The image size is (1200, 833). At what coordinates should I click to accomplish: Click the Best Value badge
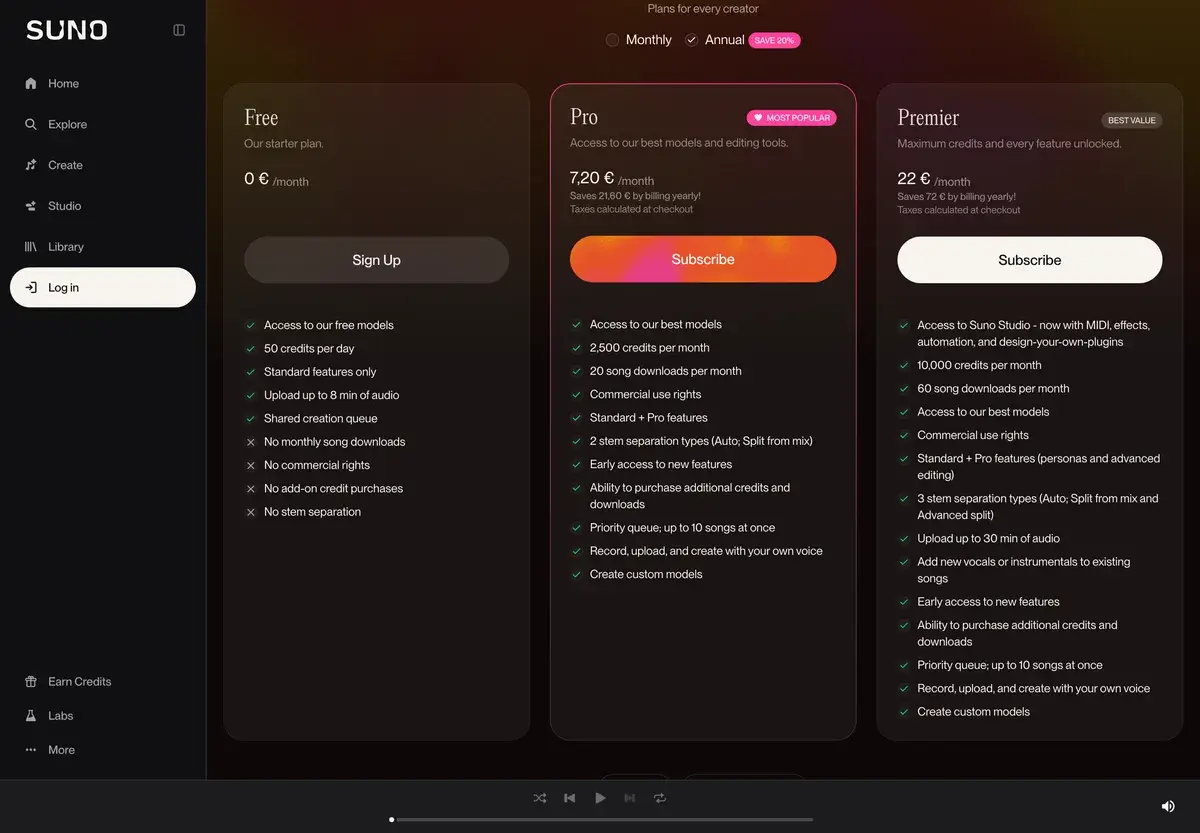tap(1131, 120)
